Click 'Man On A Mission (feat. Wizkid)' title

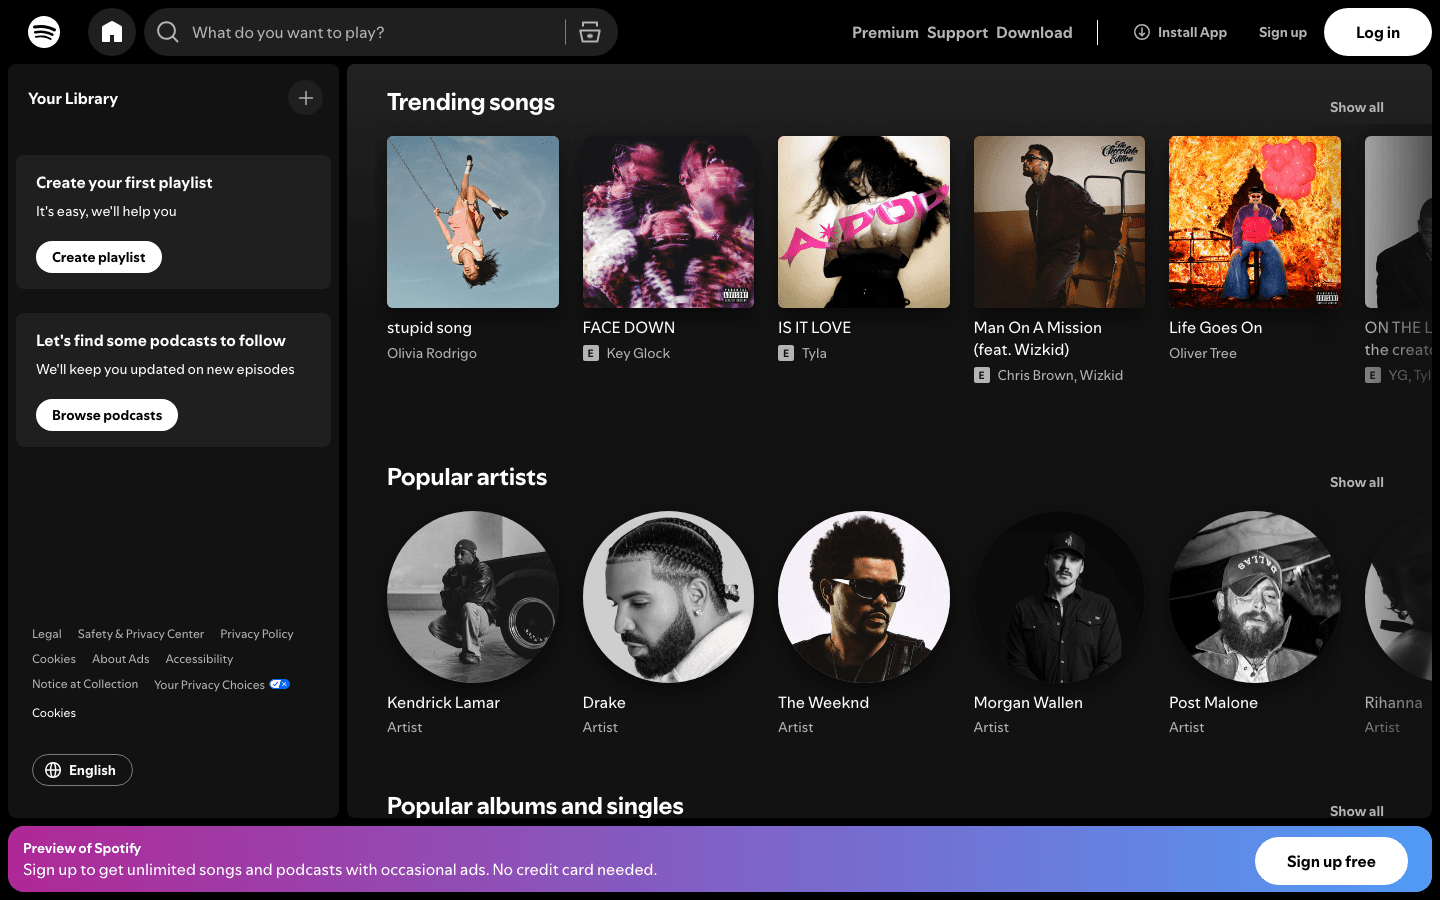(1038, 338)
